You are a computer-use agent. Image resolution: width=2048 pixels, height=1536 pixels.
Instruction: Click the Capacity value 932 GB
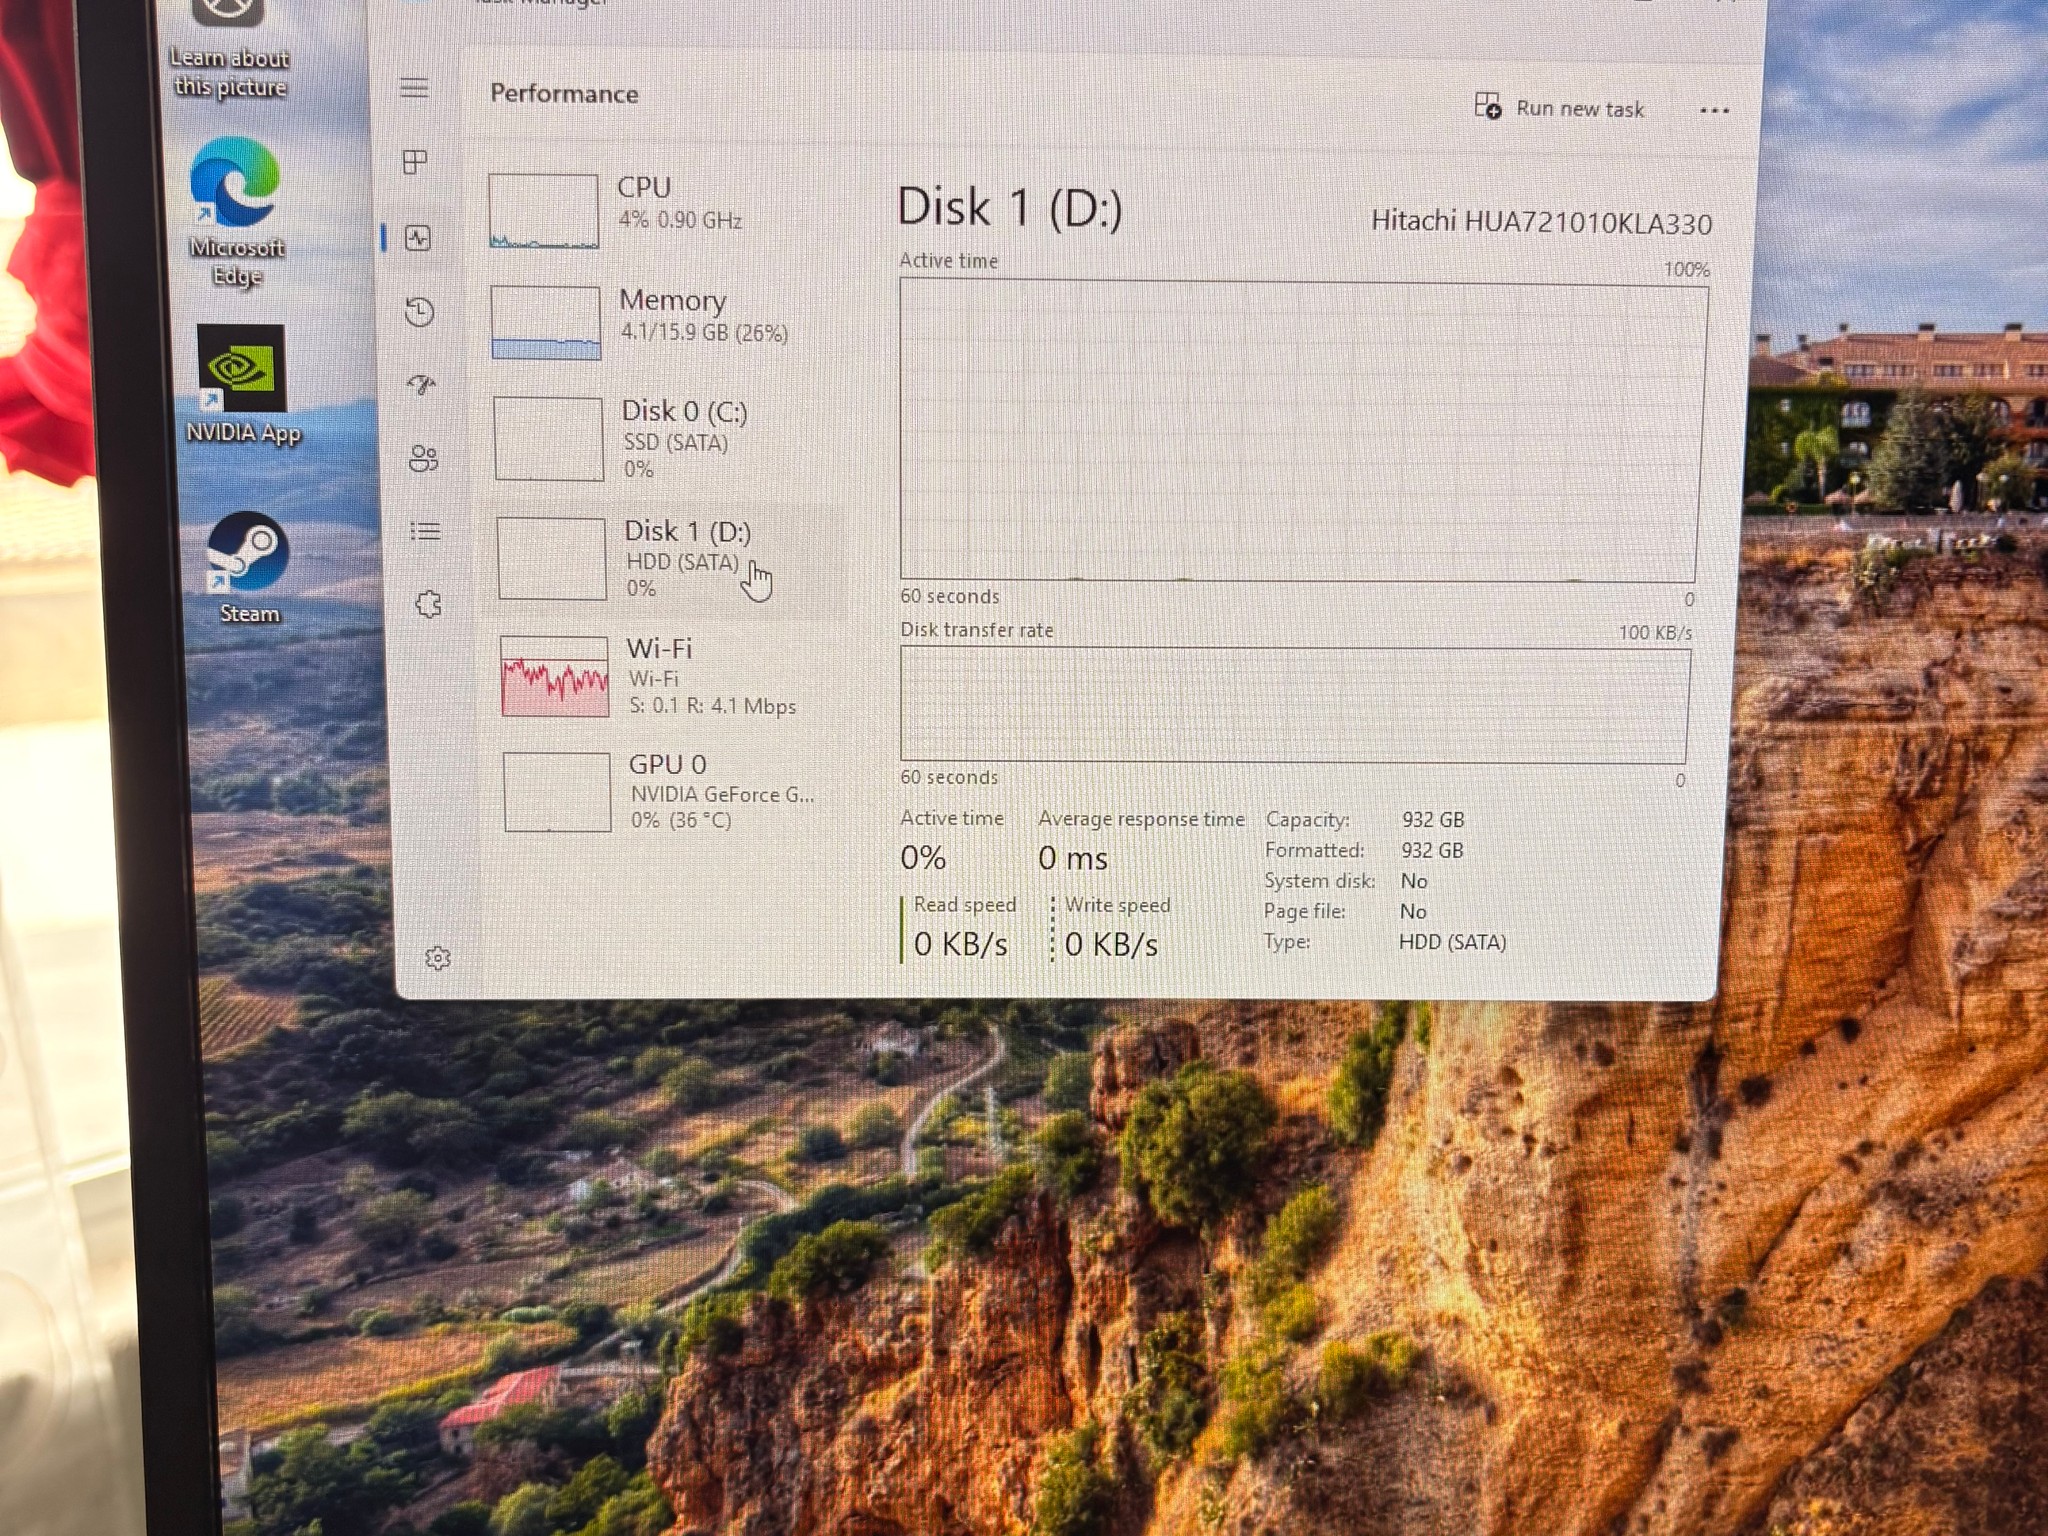point(1433,820)
